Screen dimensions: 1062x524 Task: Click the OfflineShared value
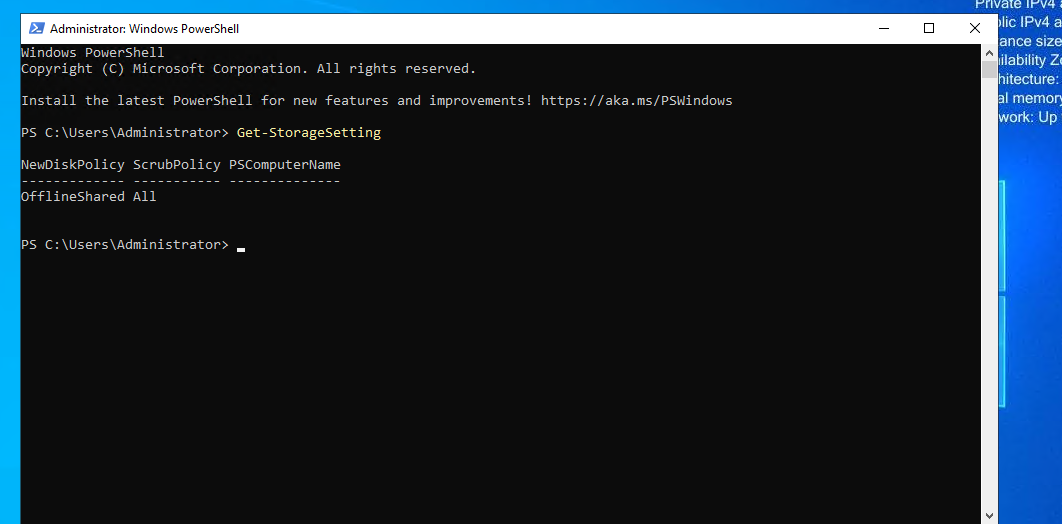click(x=72, y=197)
